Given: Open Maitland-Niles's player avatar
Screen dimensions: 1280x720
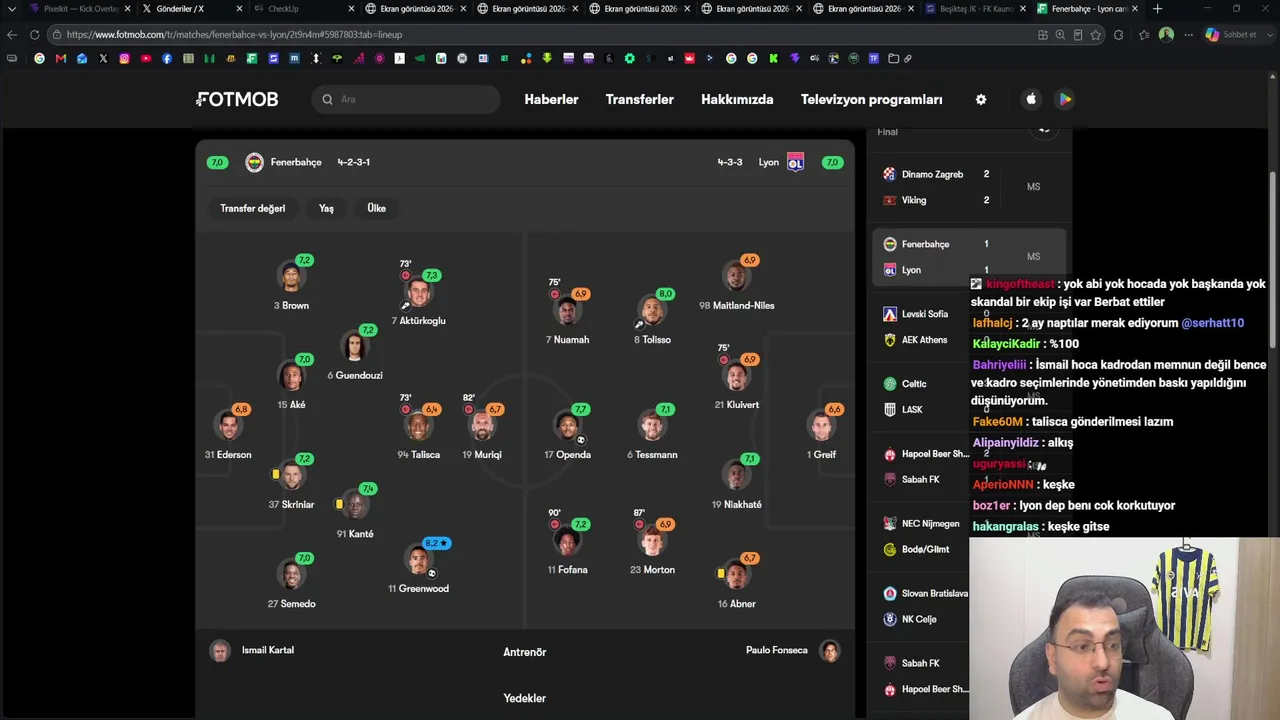Looking at the screenshot, I should 737,277.
